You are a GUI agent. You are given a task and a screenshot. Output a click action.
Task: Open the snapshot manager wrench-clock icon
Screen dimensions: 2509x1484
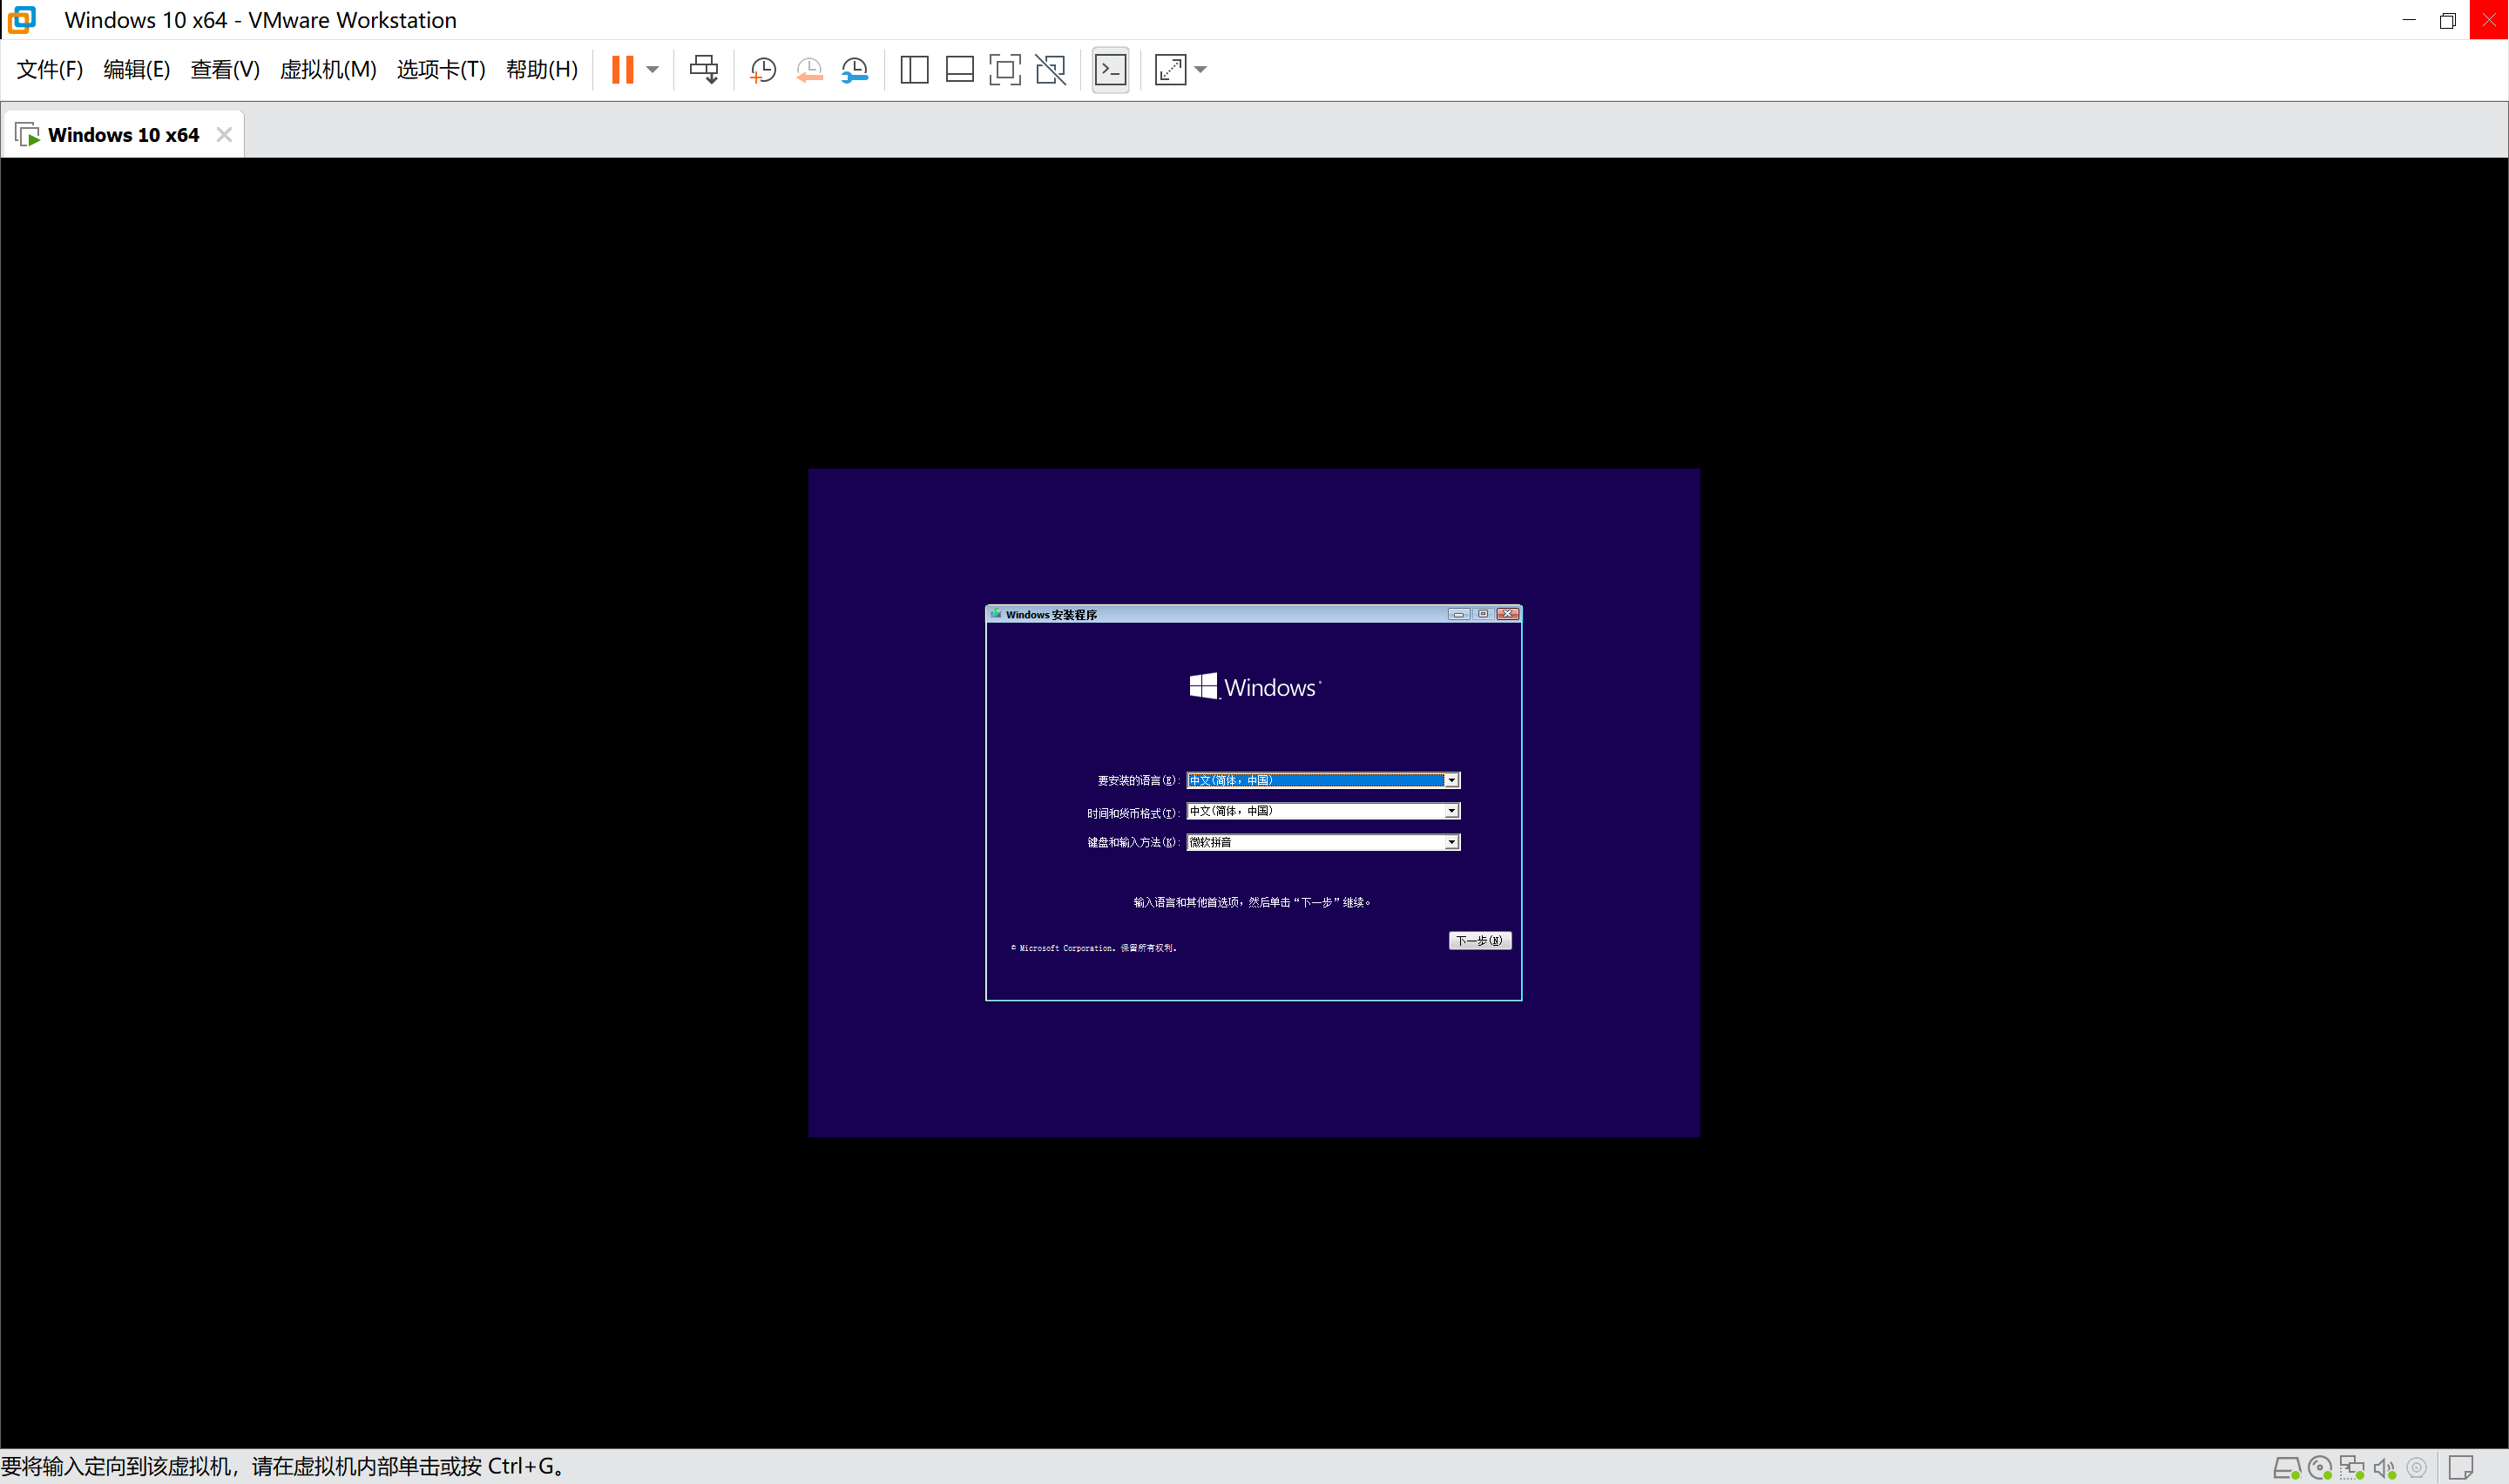[855, 69]
